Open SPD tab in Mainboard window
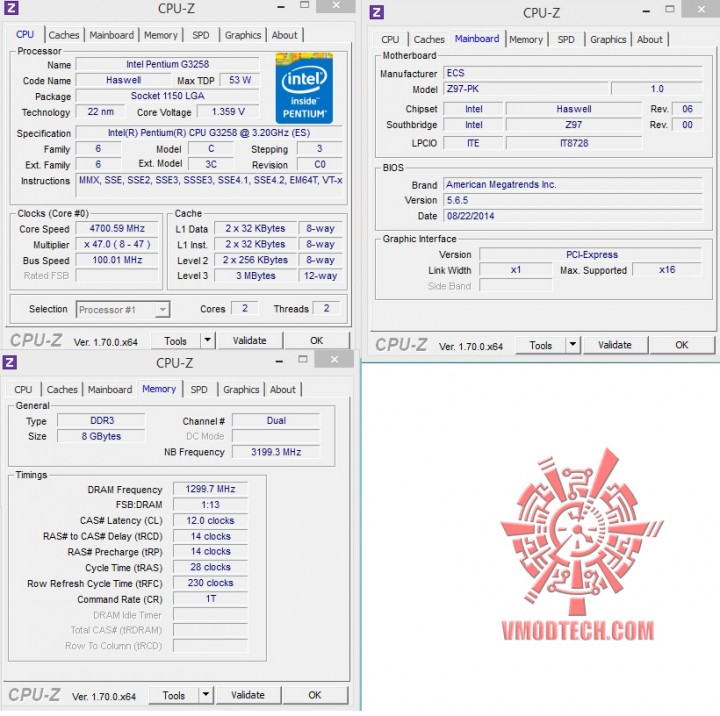 click(x=566, y=39)
